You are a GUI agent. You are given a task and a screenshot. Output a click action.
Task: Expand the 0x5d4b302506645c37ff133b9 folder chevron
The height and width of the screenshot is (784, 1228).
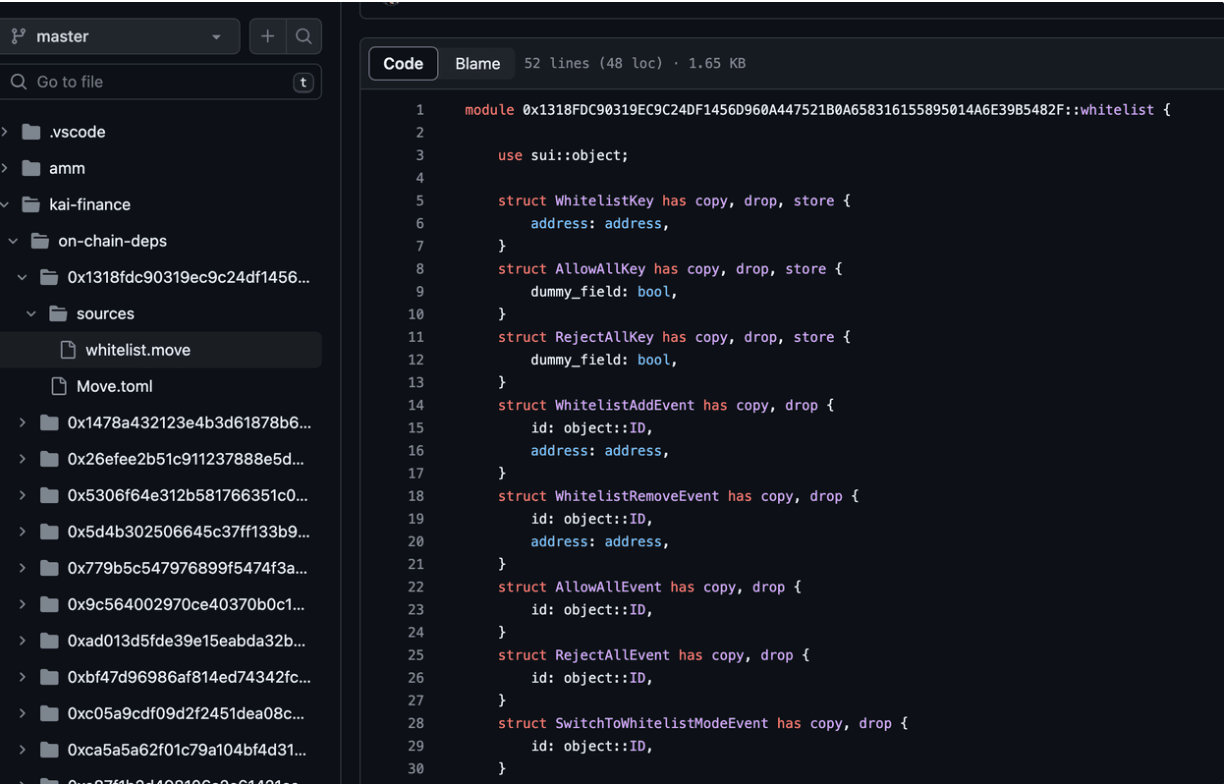click(22, 532)
